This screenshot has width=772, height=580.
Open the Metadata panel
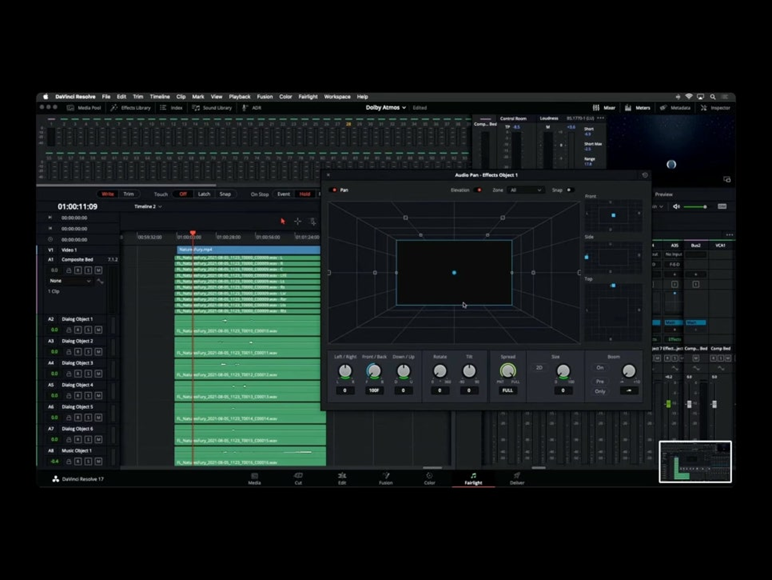coord(677,107)
